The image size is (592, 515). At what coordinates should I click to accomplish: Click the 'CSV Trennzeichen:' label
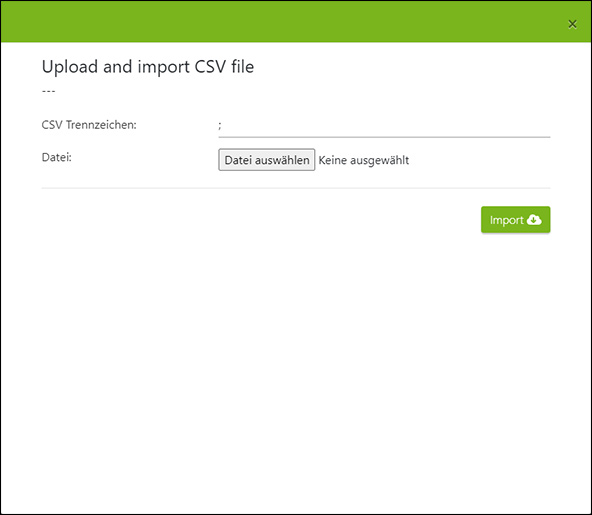(x=89, y=125)
